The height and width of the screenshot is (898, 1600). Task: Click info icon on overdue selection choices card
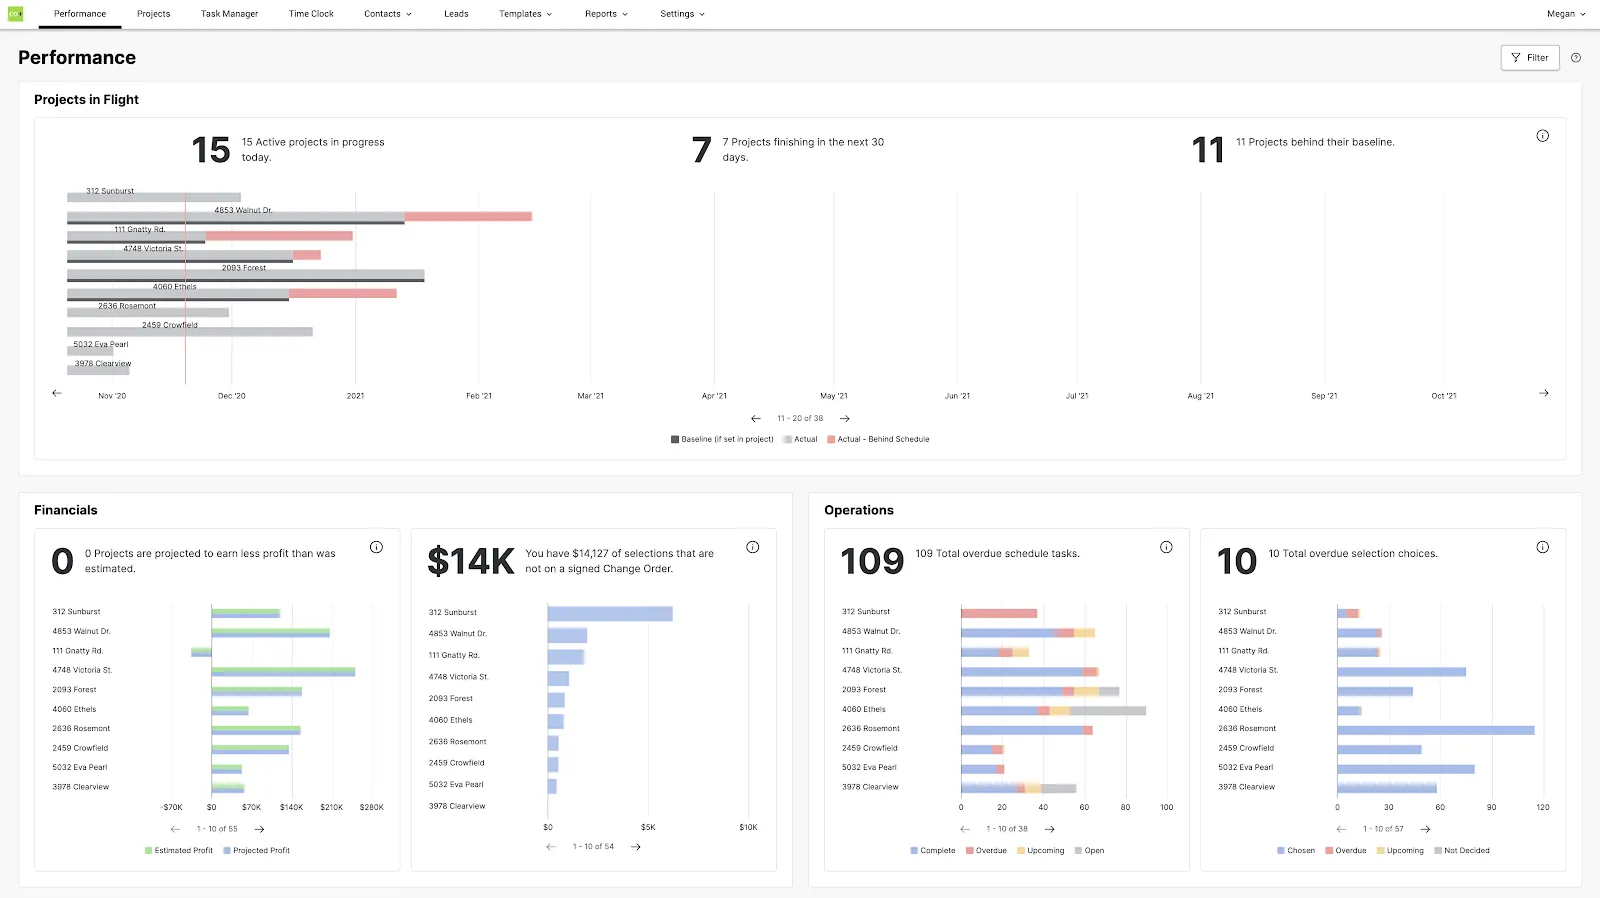[x=1543, y=547]
